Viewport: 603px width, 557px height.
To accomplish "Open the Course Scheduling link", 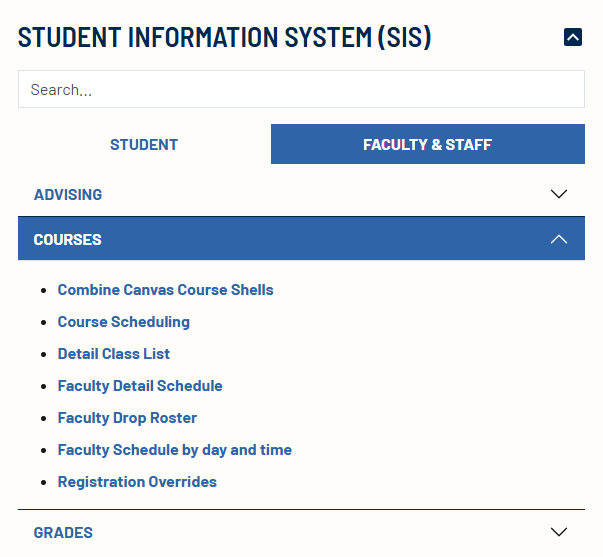I will (123, 322).
